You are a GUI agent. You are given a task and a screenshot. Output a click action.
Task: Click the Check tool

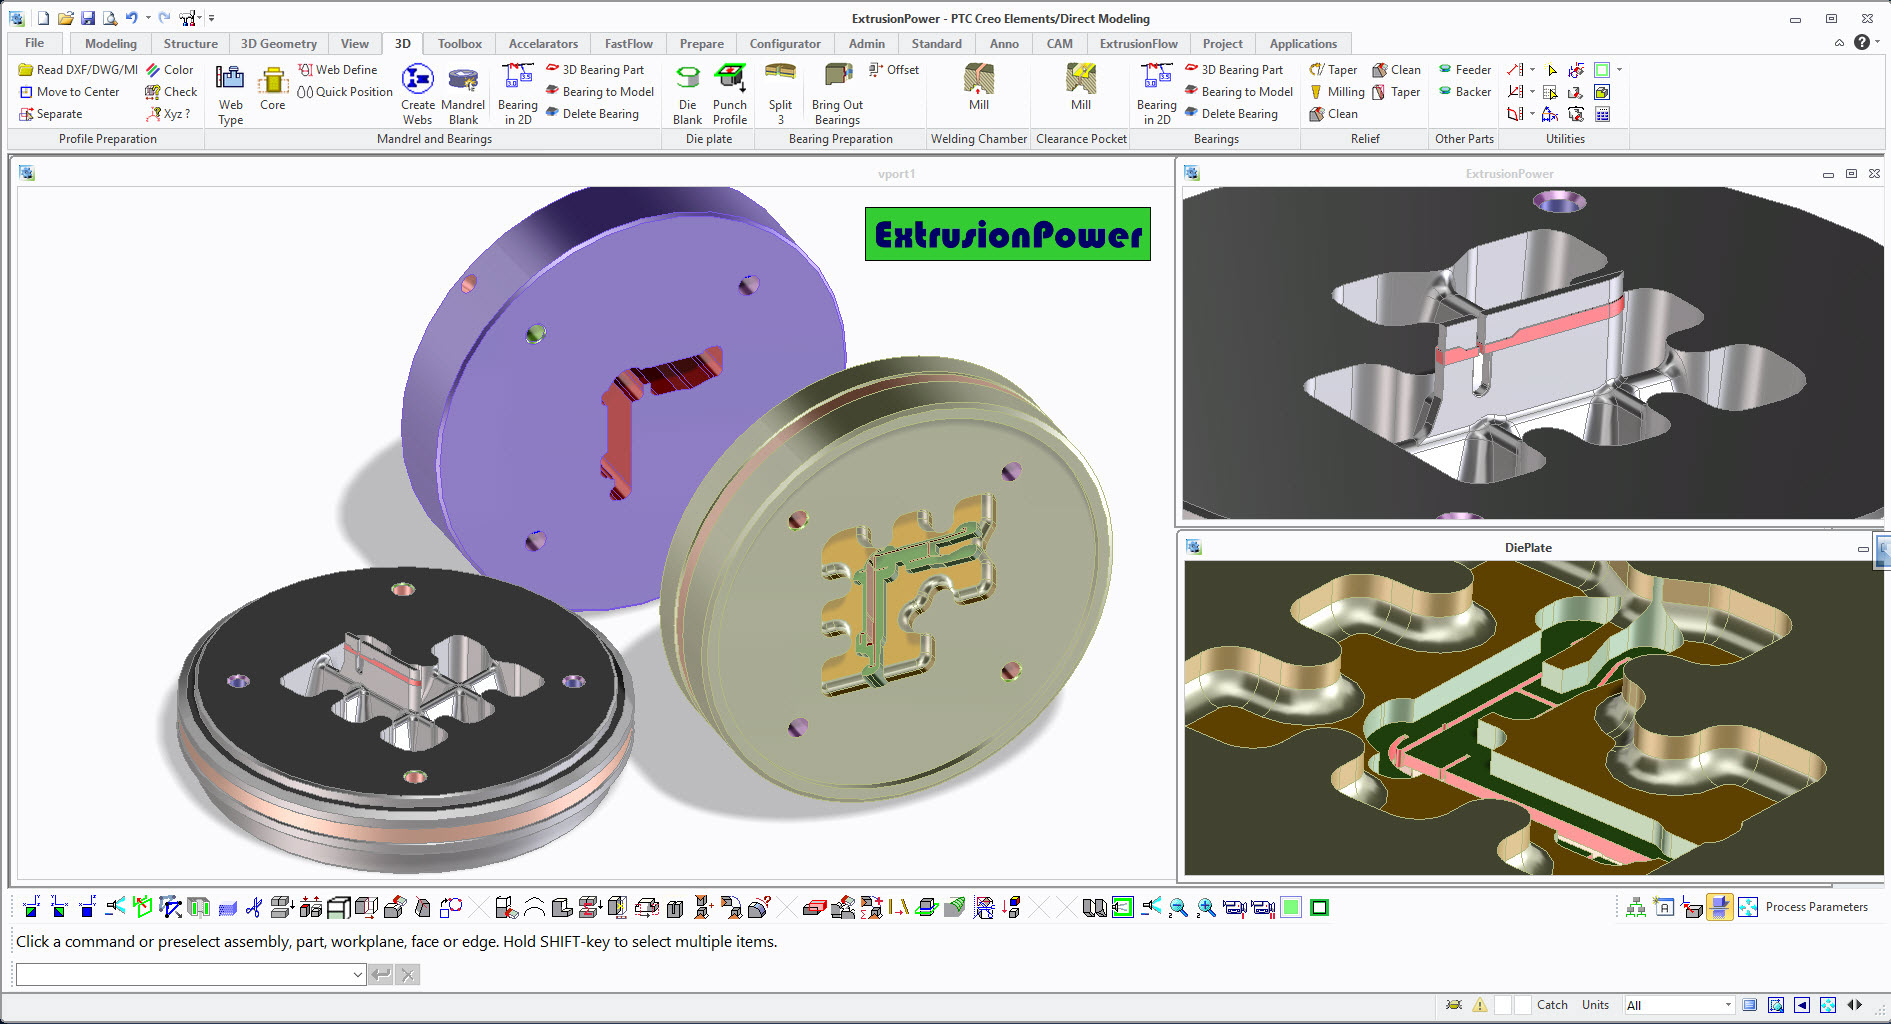[x=171, y=92]
